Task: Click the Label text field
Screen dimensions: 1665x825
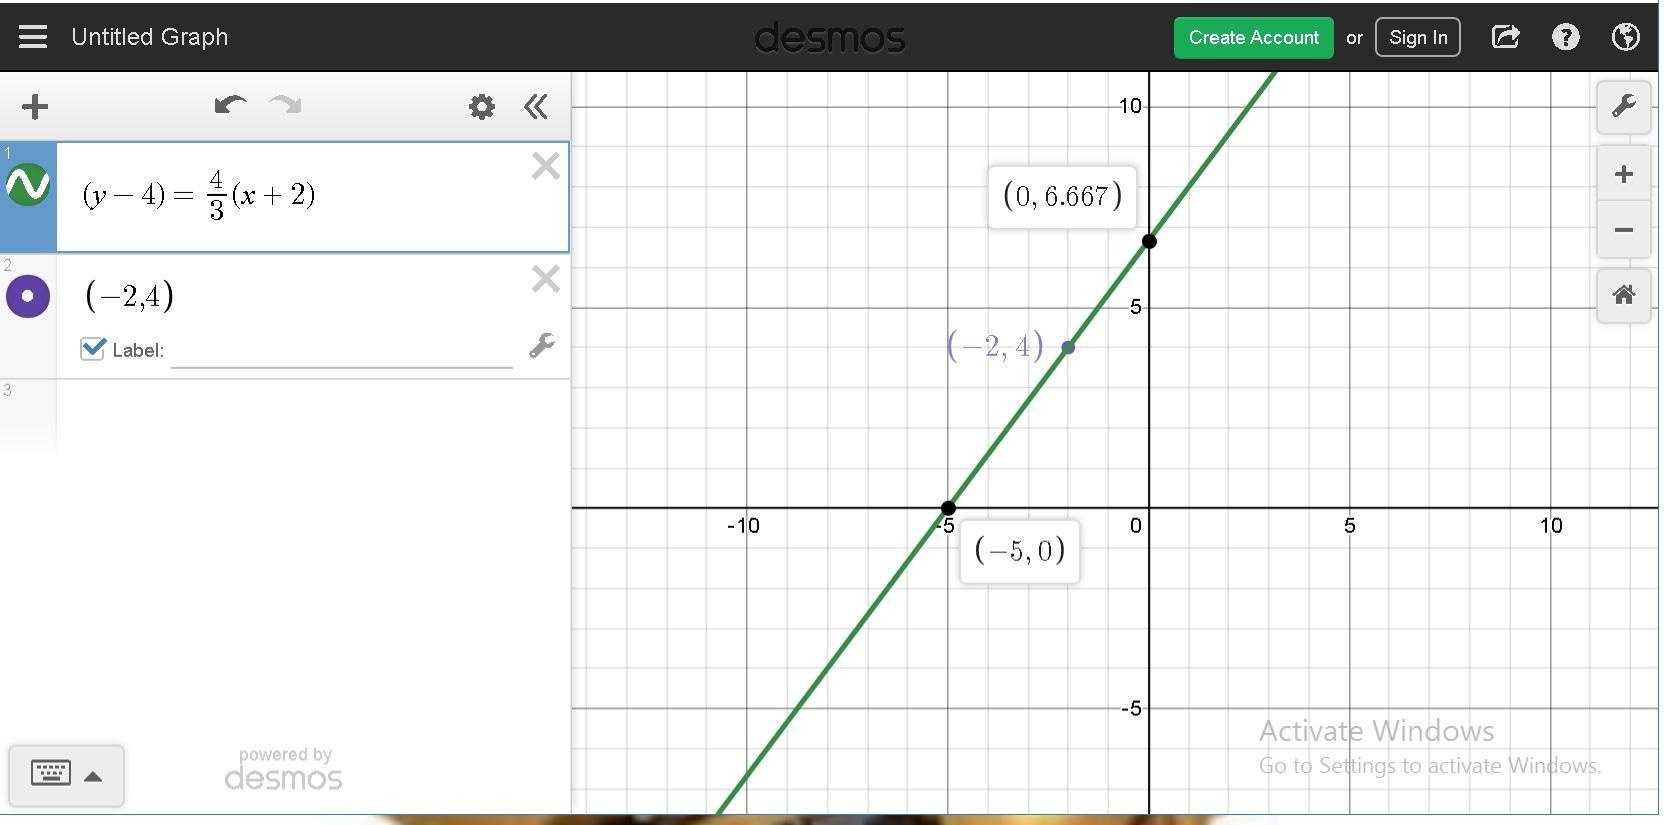Action: click(x=342, y=350)
